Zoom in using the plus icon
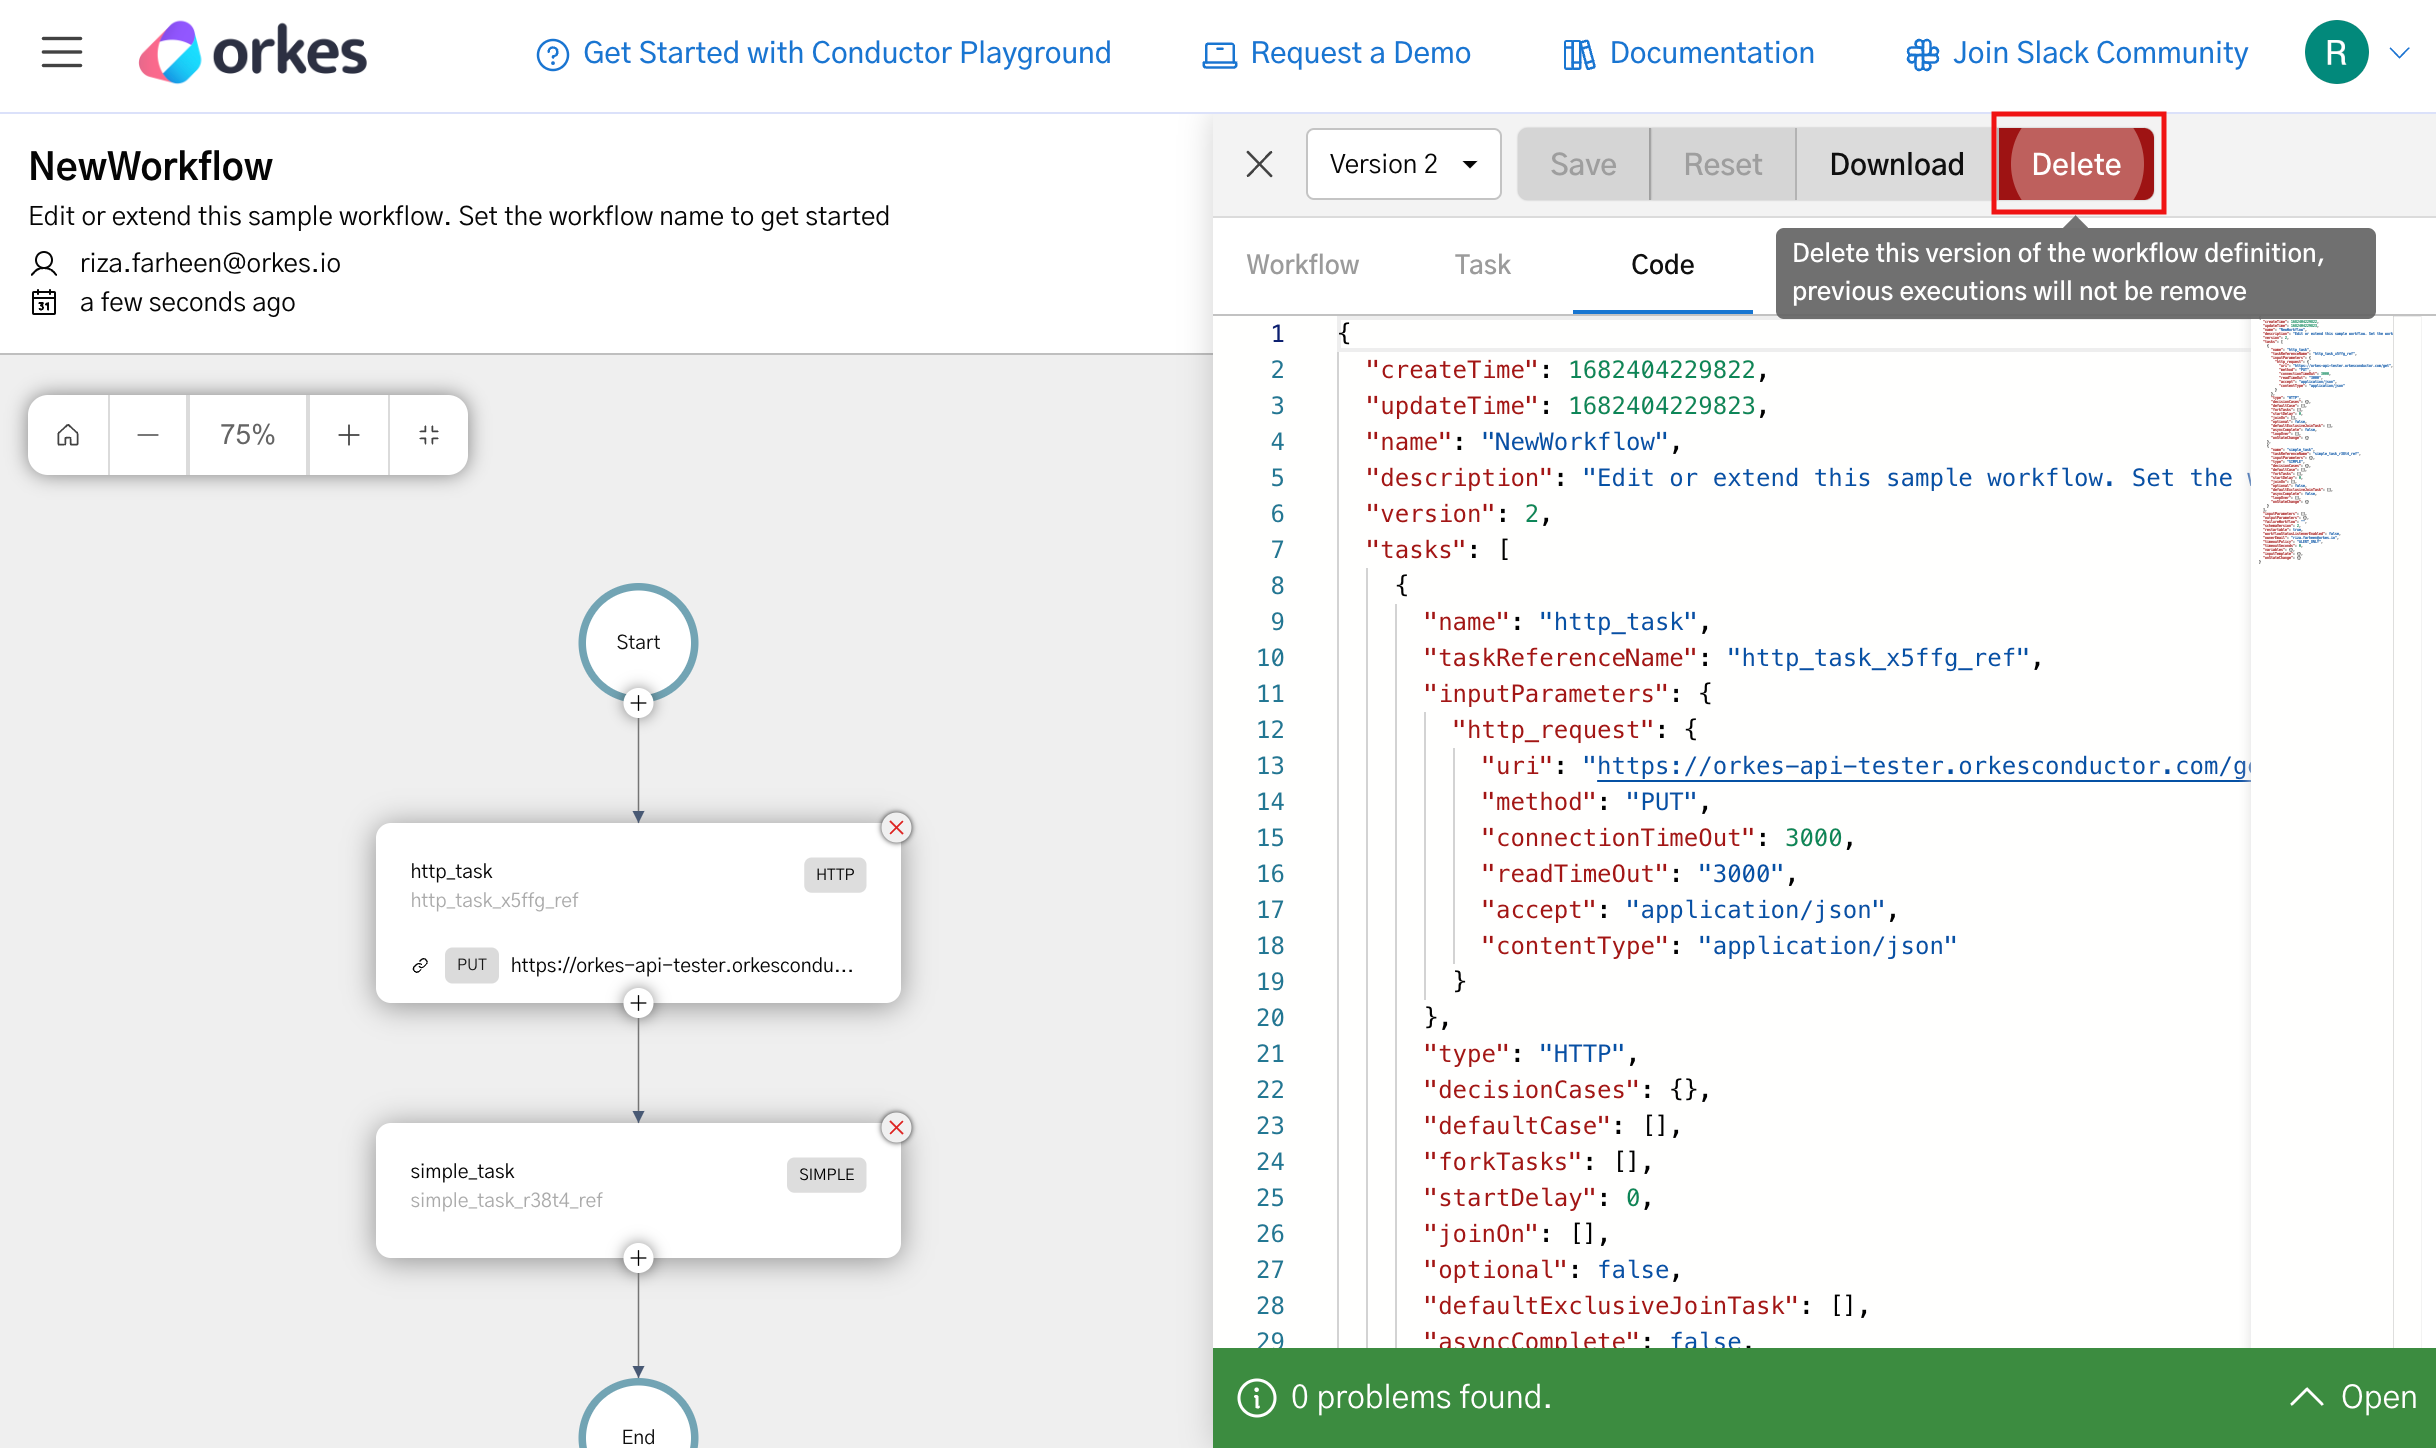This screenshot has height=1448, width=2436. 347,434
